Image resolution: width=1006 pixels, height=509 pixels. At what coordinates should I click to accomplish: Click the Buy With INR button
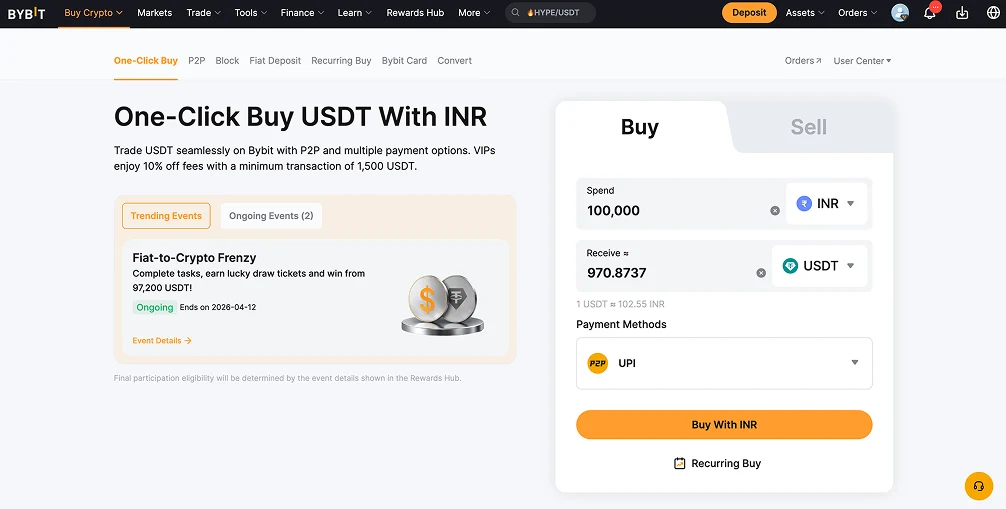pos(724,425)
